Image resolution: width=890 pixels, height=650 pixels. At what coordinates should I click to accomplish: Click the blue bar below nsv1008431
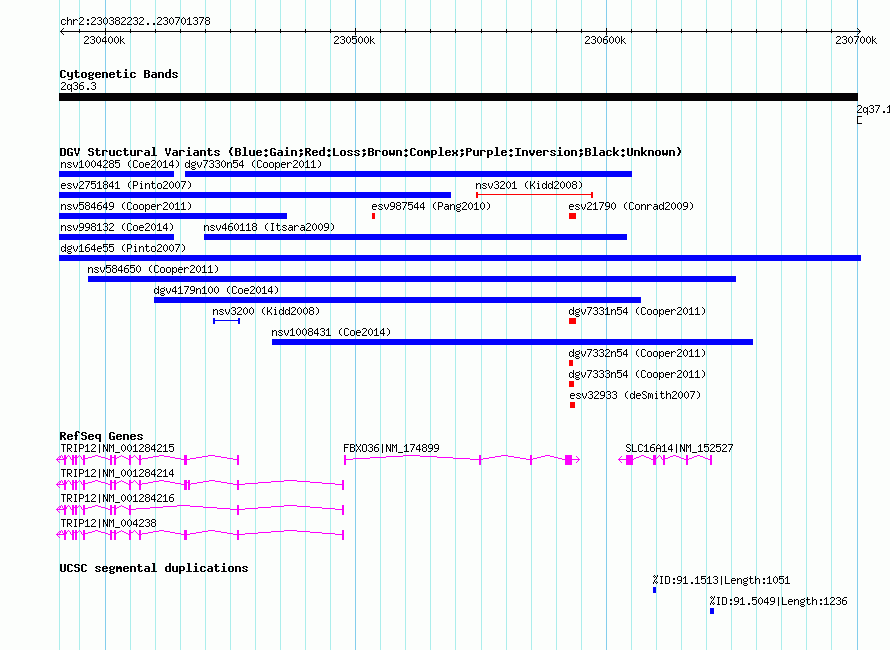(x=513, y=342)
